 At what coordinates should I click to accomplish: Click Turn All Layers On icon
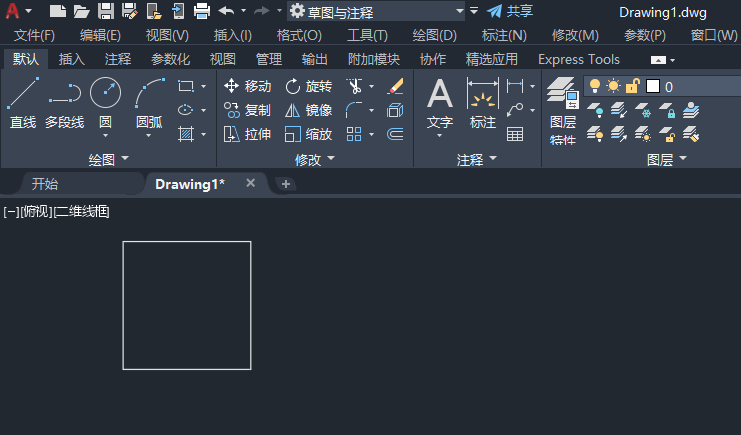595,134
